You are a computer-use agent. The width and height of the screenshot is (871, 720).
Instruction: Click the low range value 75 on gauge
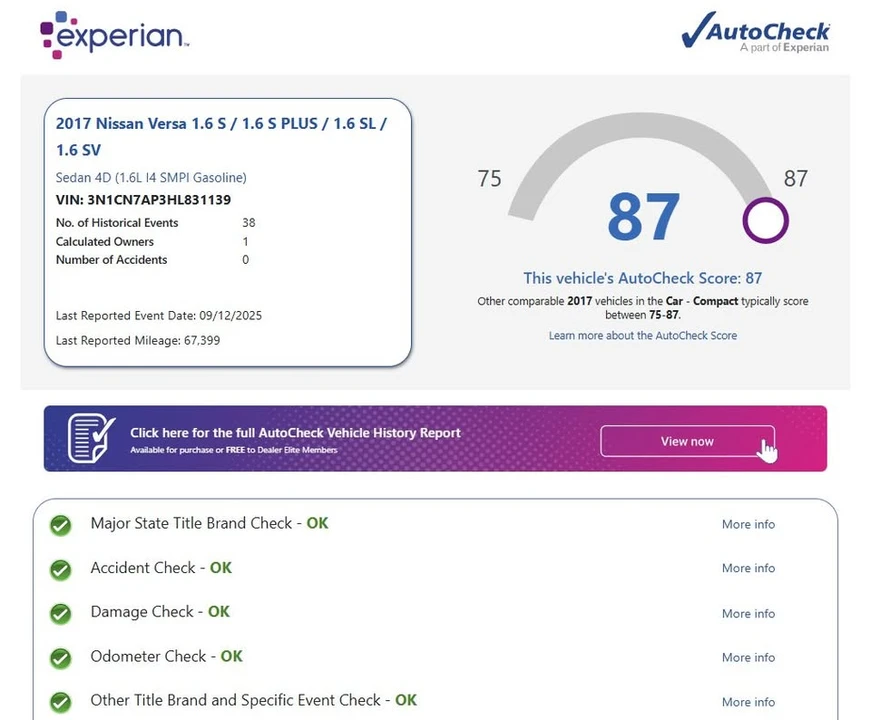[489, 179]
